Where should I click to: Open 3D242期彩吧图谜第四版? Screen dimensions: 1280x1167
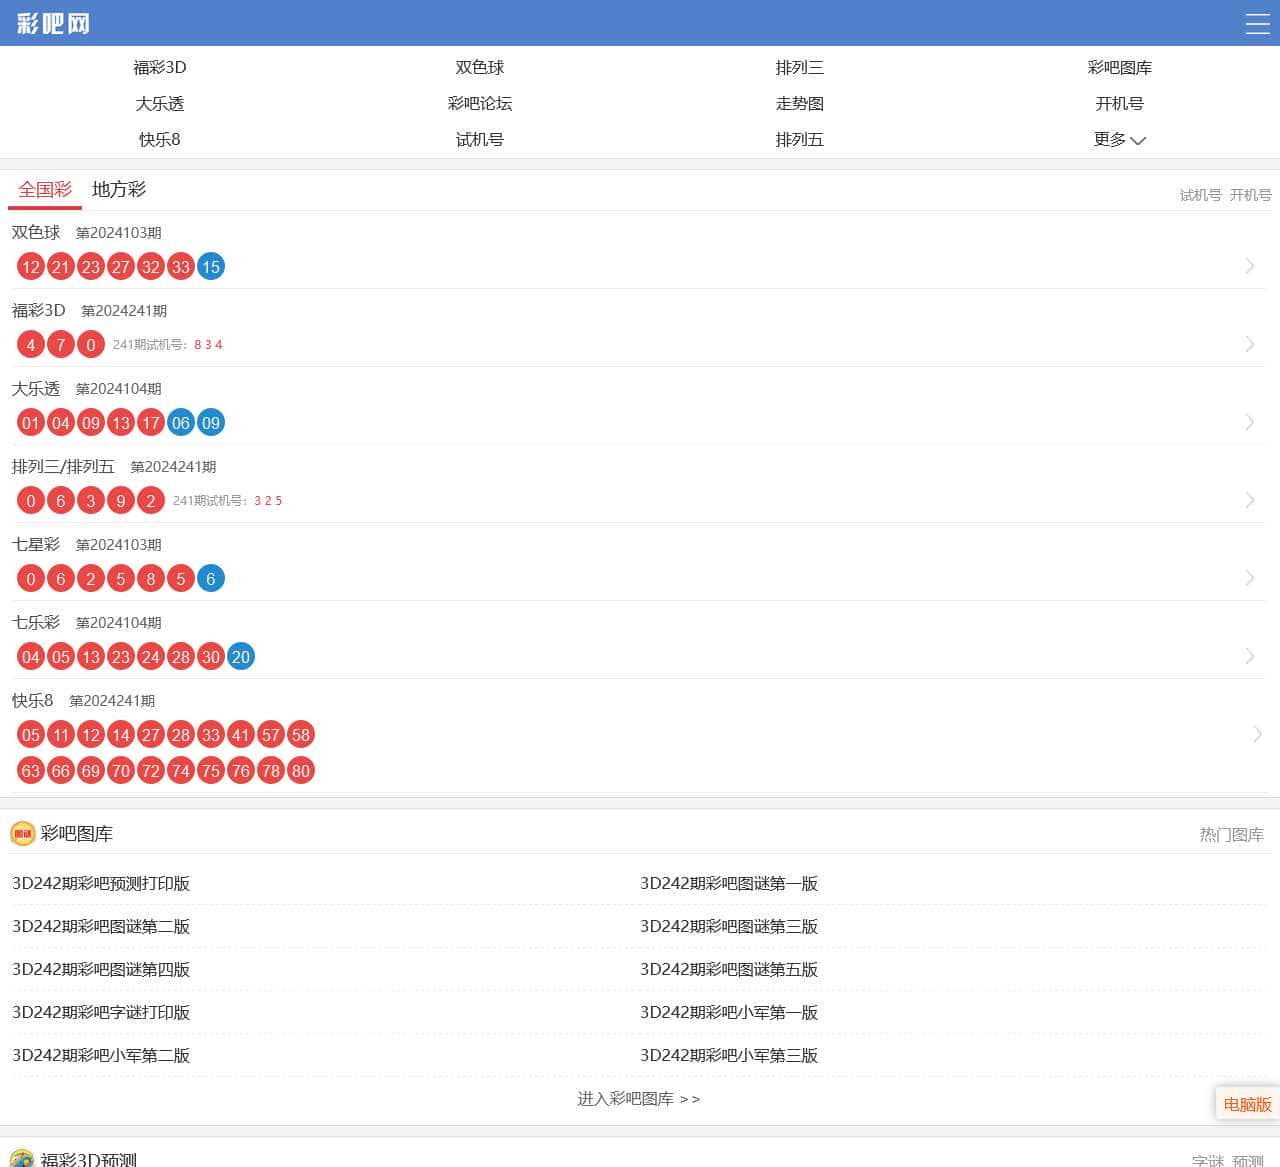(x=101, y=969)
